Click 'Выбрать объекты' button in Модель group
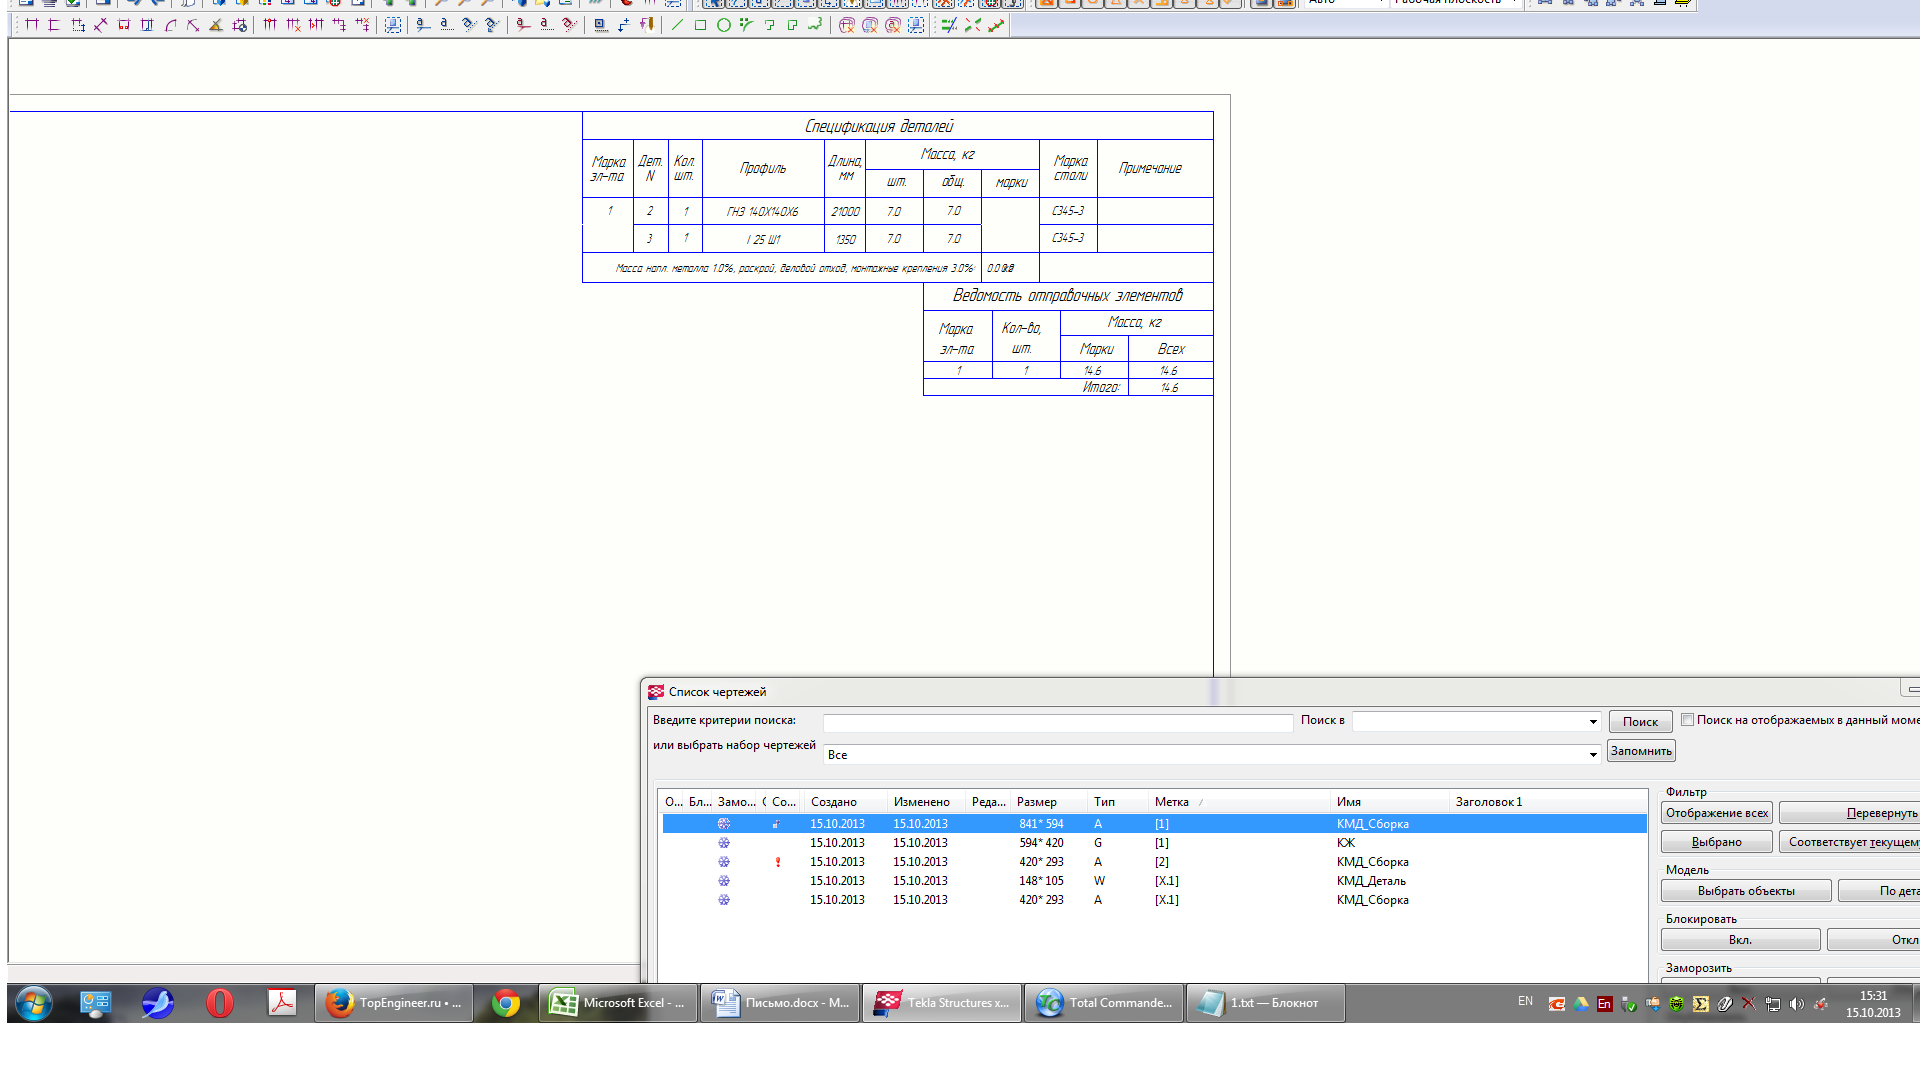 click(x=1745, y=891)
